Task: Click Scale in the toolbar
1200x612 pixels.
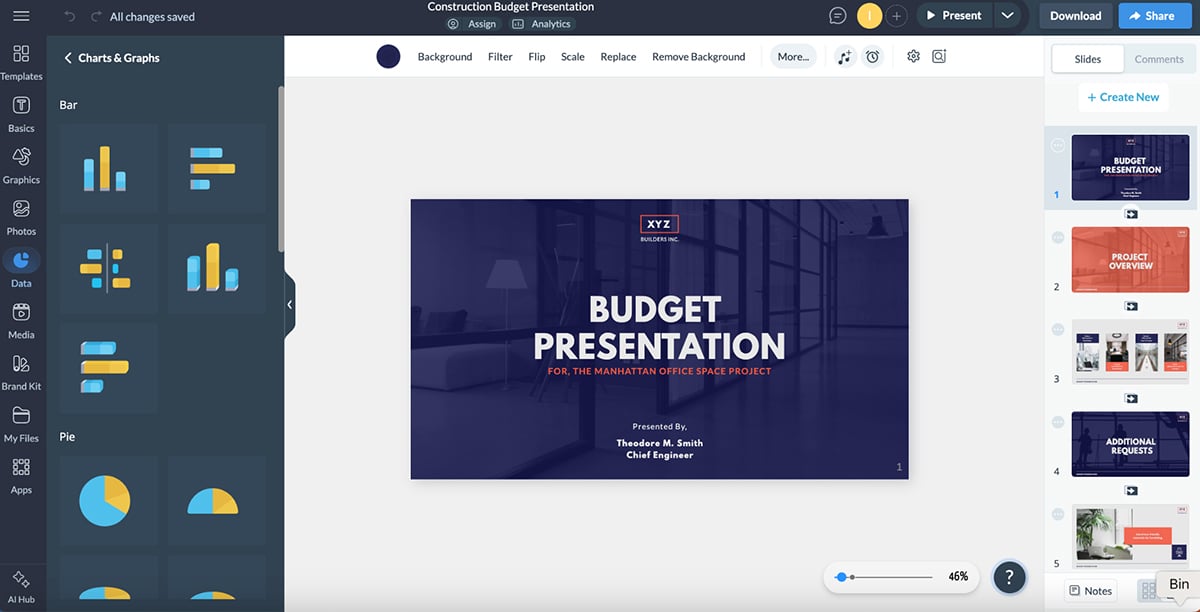Action: pos(573,57)
